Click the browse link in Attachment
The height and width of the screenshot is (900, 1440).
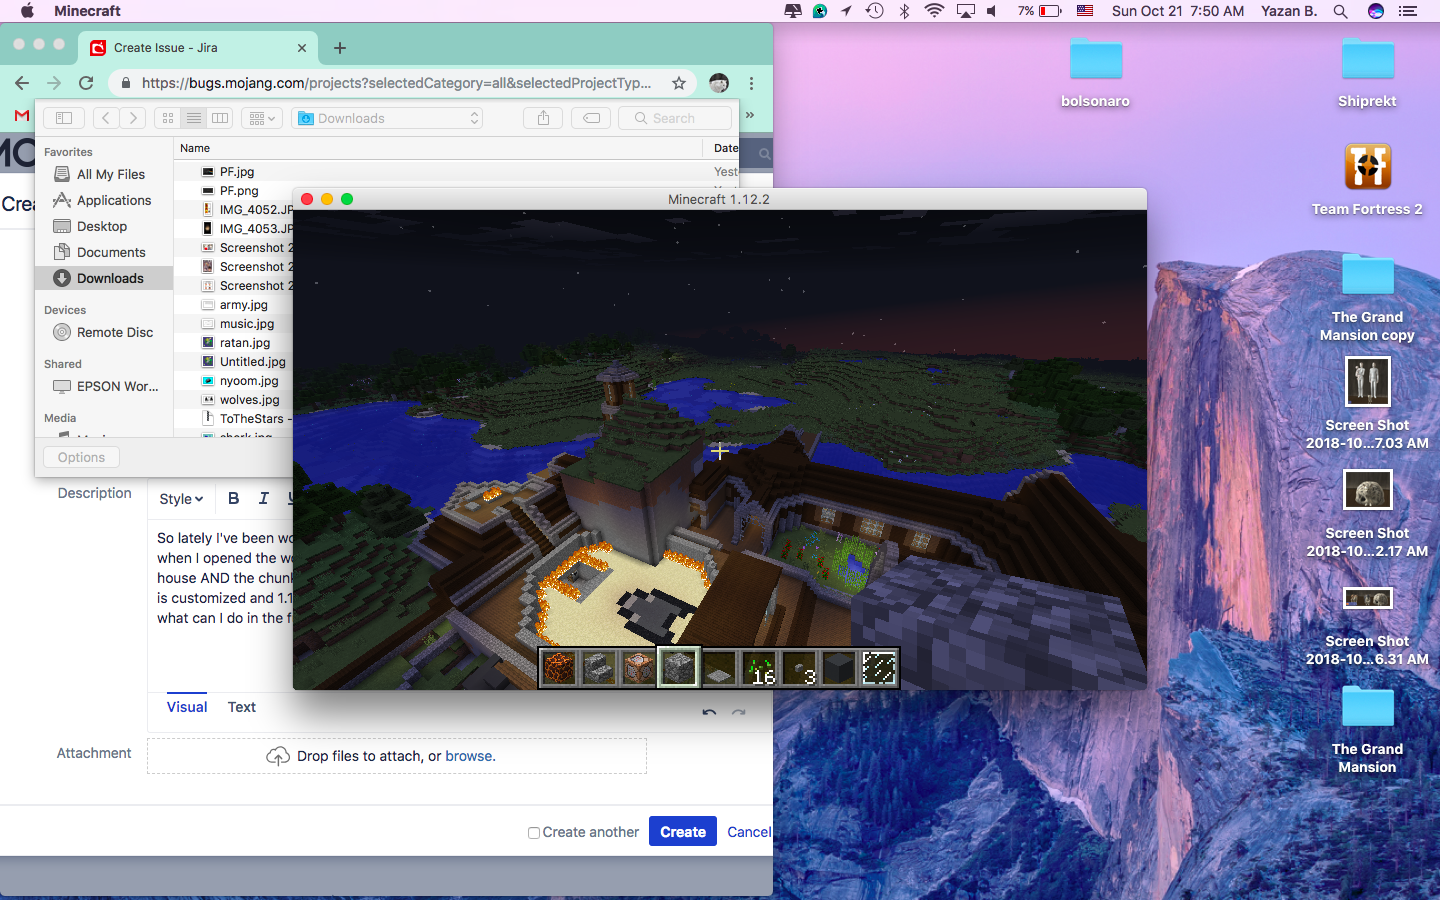click(469, 756)
